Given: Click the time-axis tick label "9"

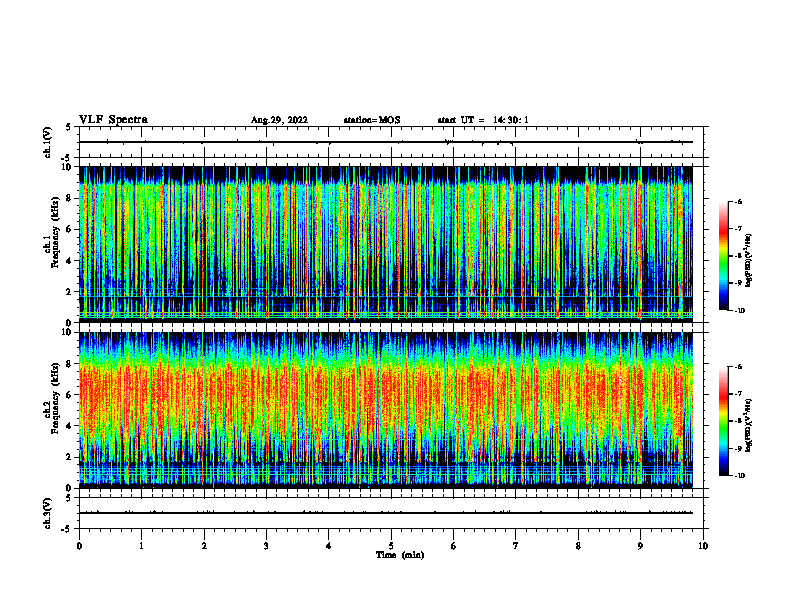Looking at the screenshot, I should pyautogui.click(x=640, y=546).
